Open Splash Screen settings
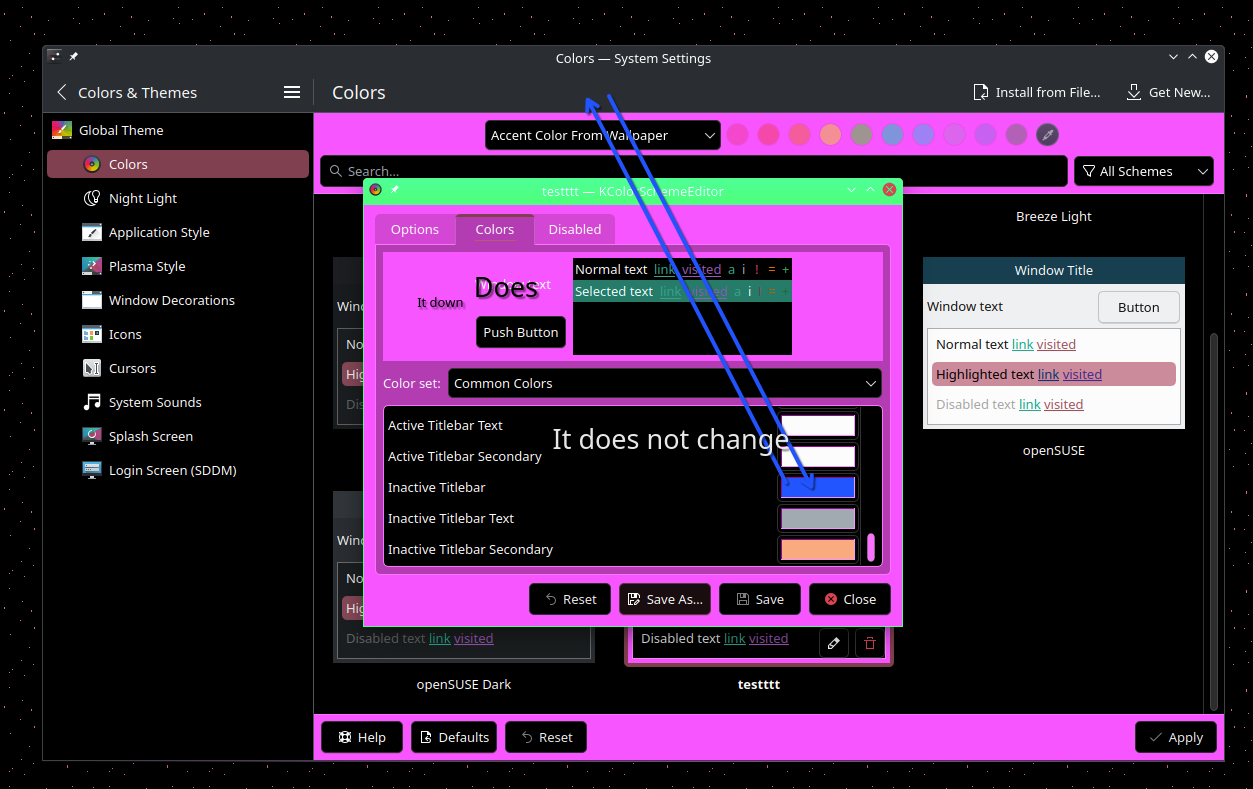 [x=178, y=436]
